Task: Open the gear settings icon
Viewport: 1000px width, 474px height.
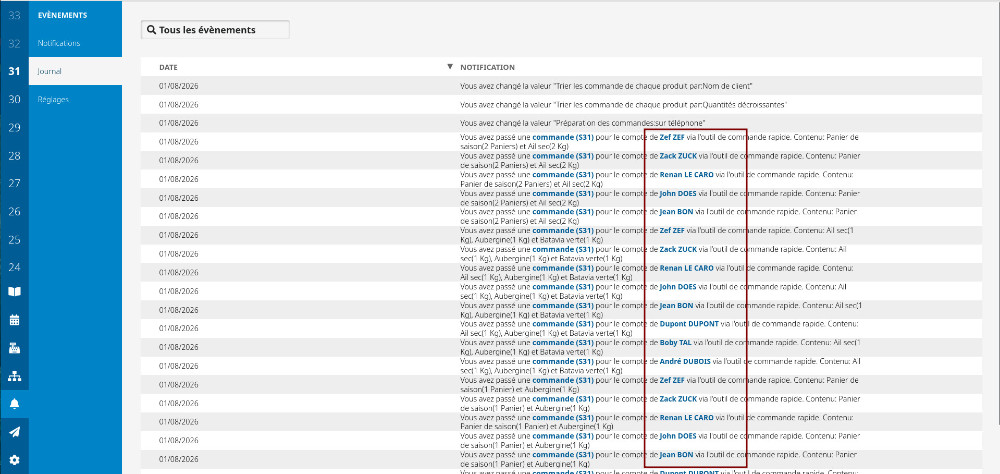Action: pyautogui.click(x=14, y=460)
